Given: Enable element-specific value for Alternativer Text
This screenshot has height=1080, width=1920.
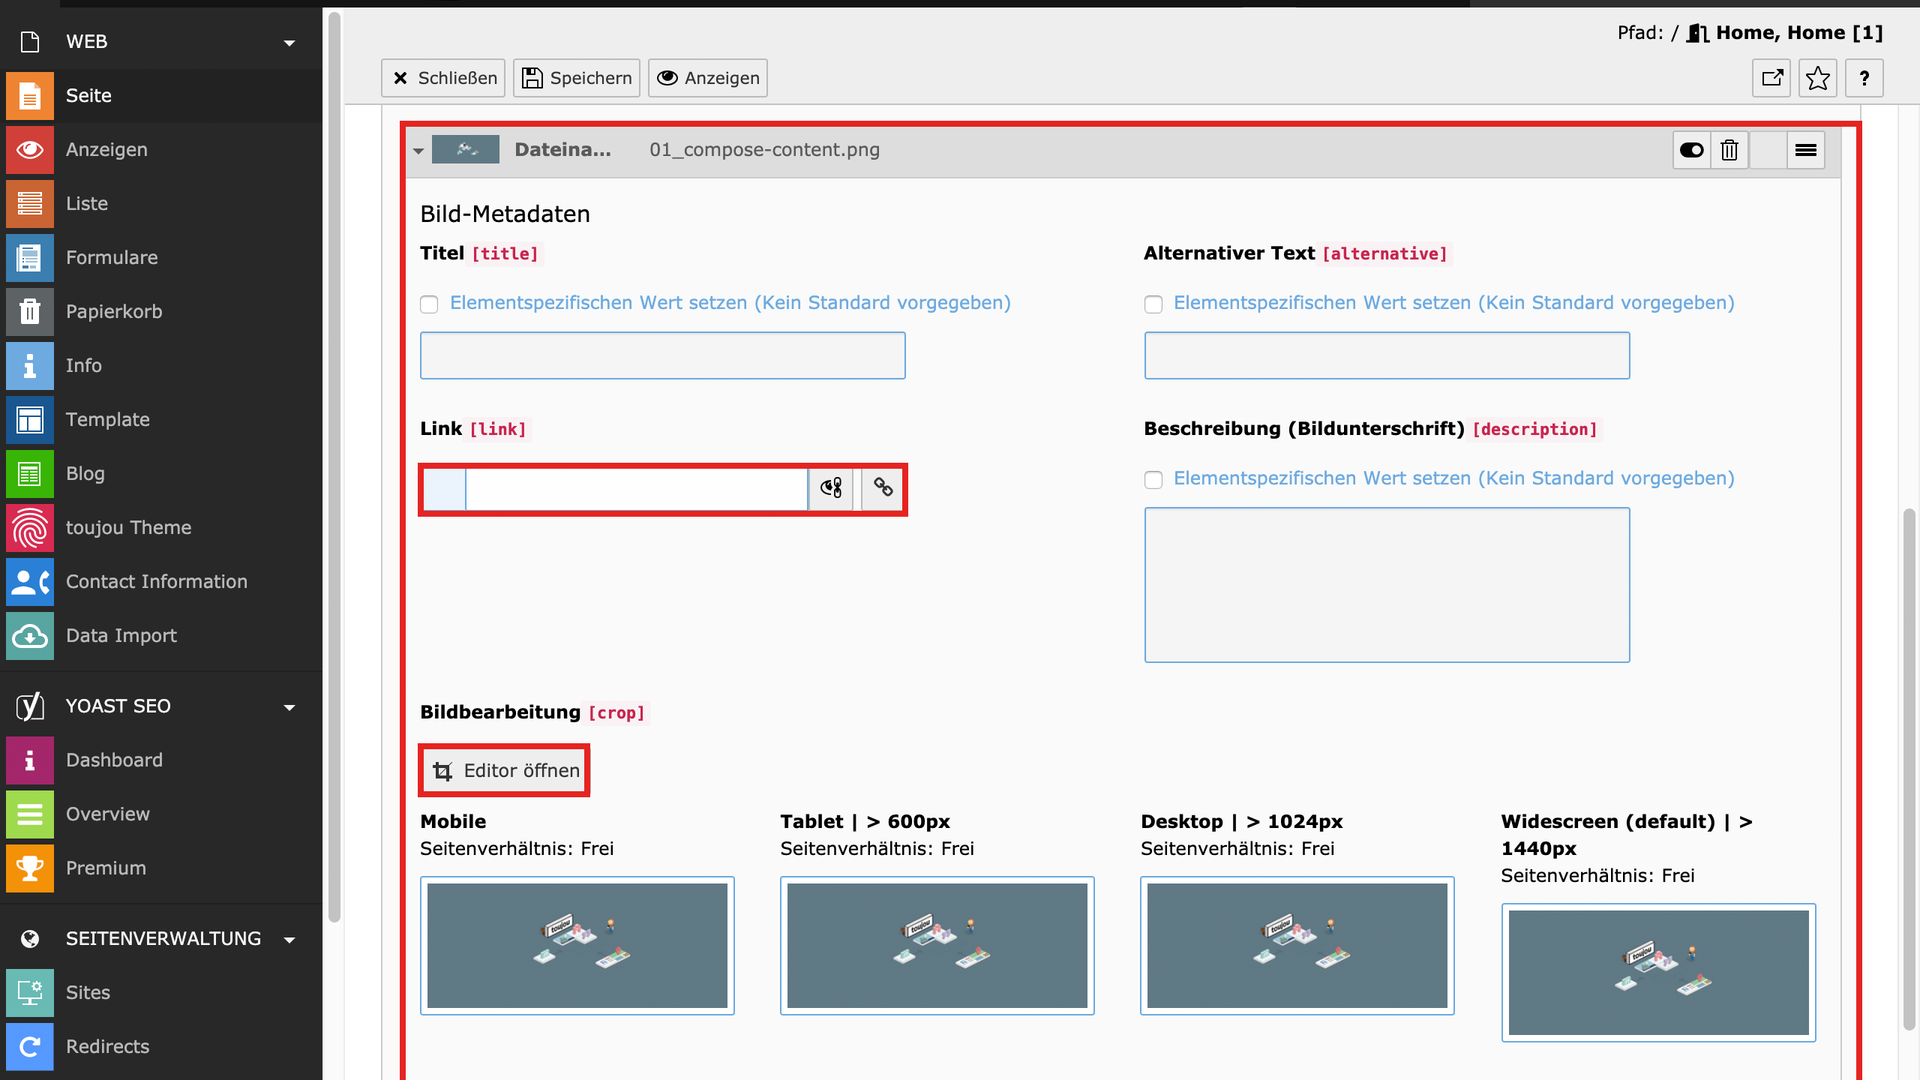Looking at the screenshot, I should 1153,304.
